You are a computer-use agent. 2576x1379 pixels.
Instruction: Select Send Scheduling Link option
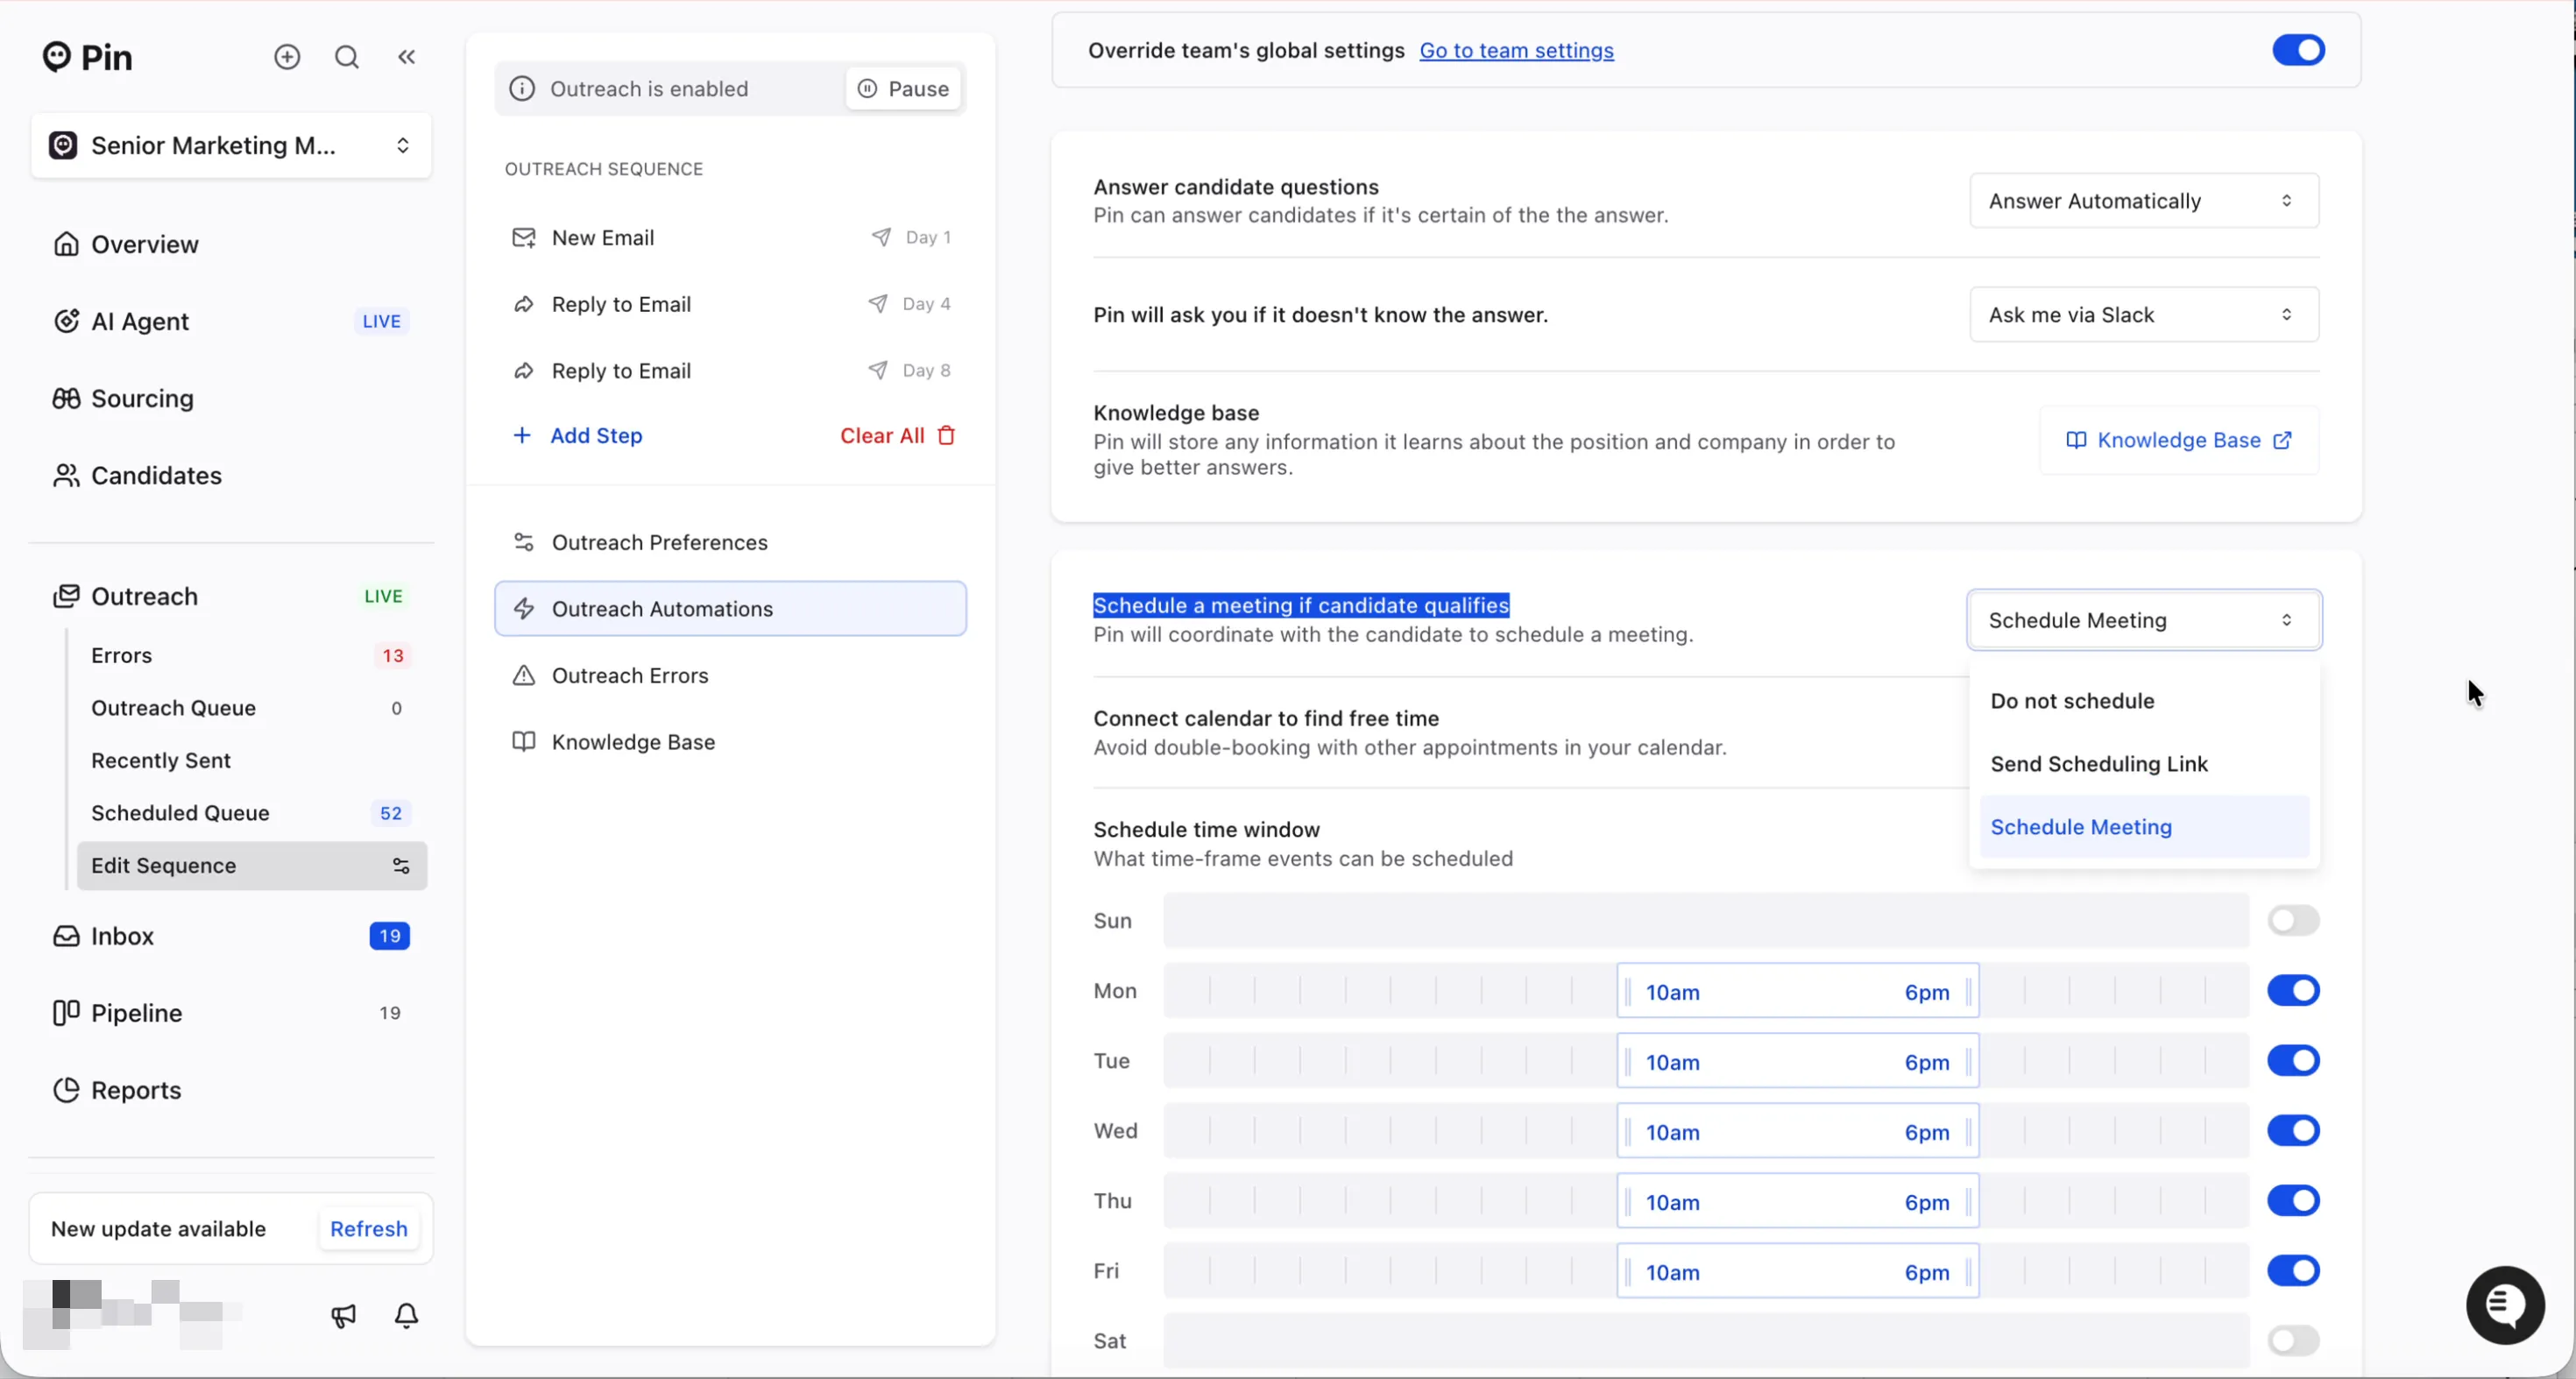2144,764
